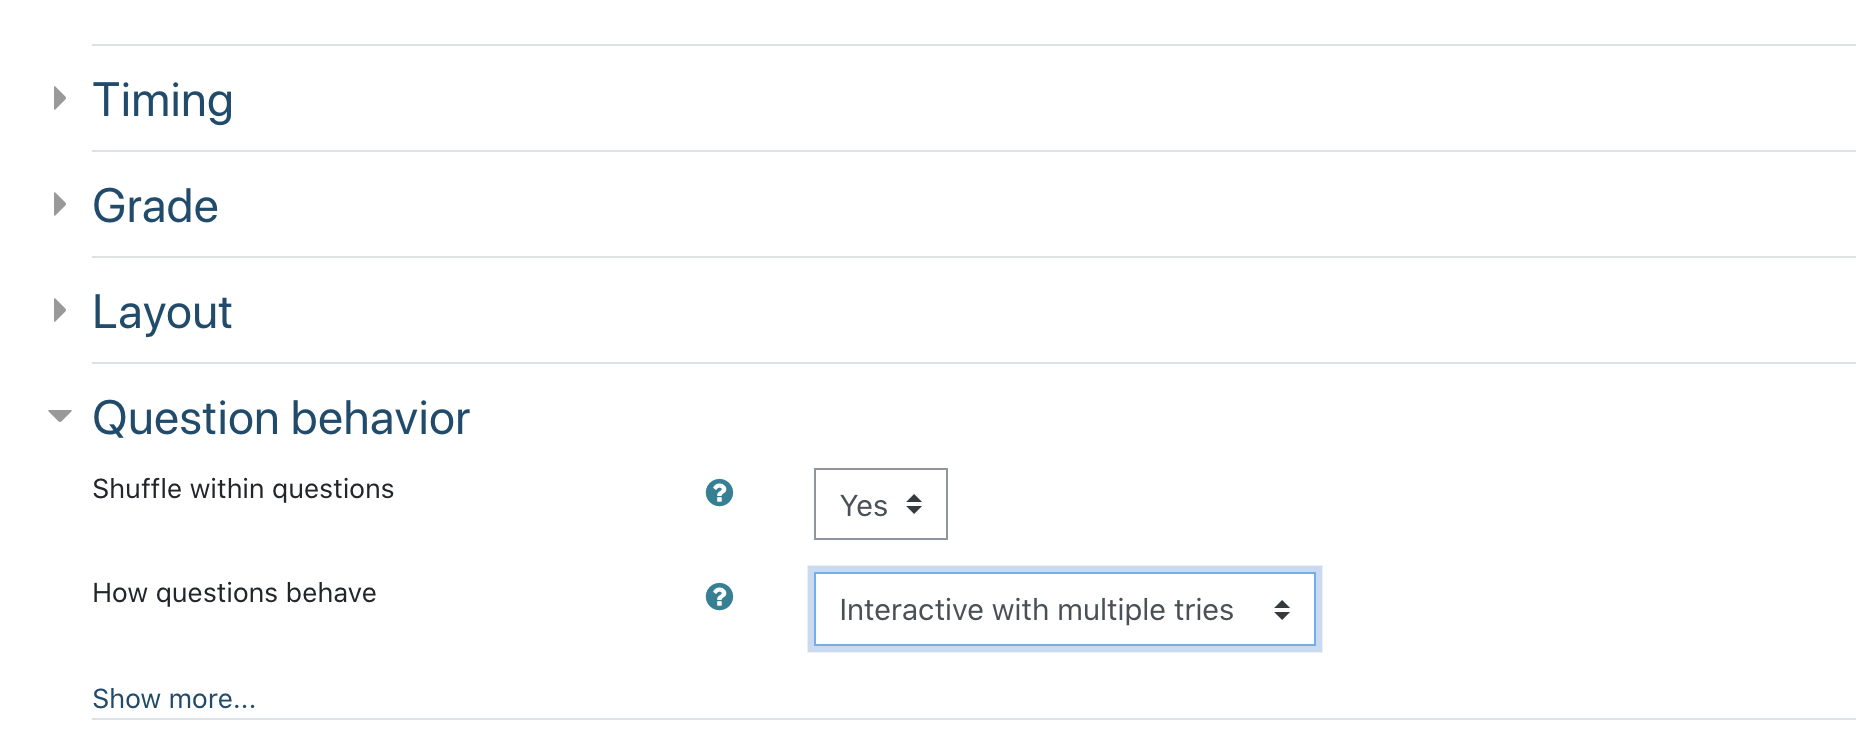Focus the highlighted question behavior select box
Screen dimensions: 1856x744
tap(1065, 609)
